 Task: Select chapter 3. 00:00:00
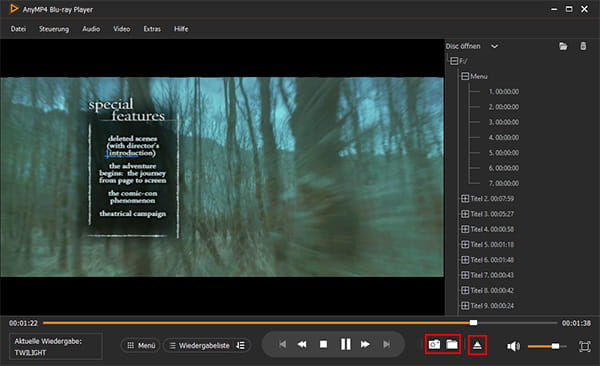504,122
